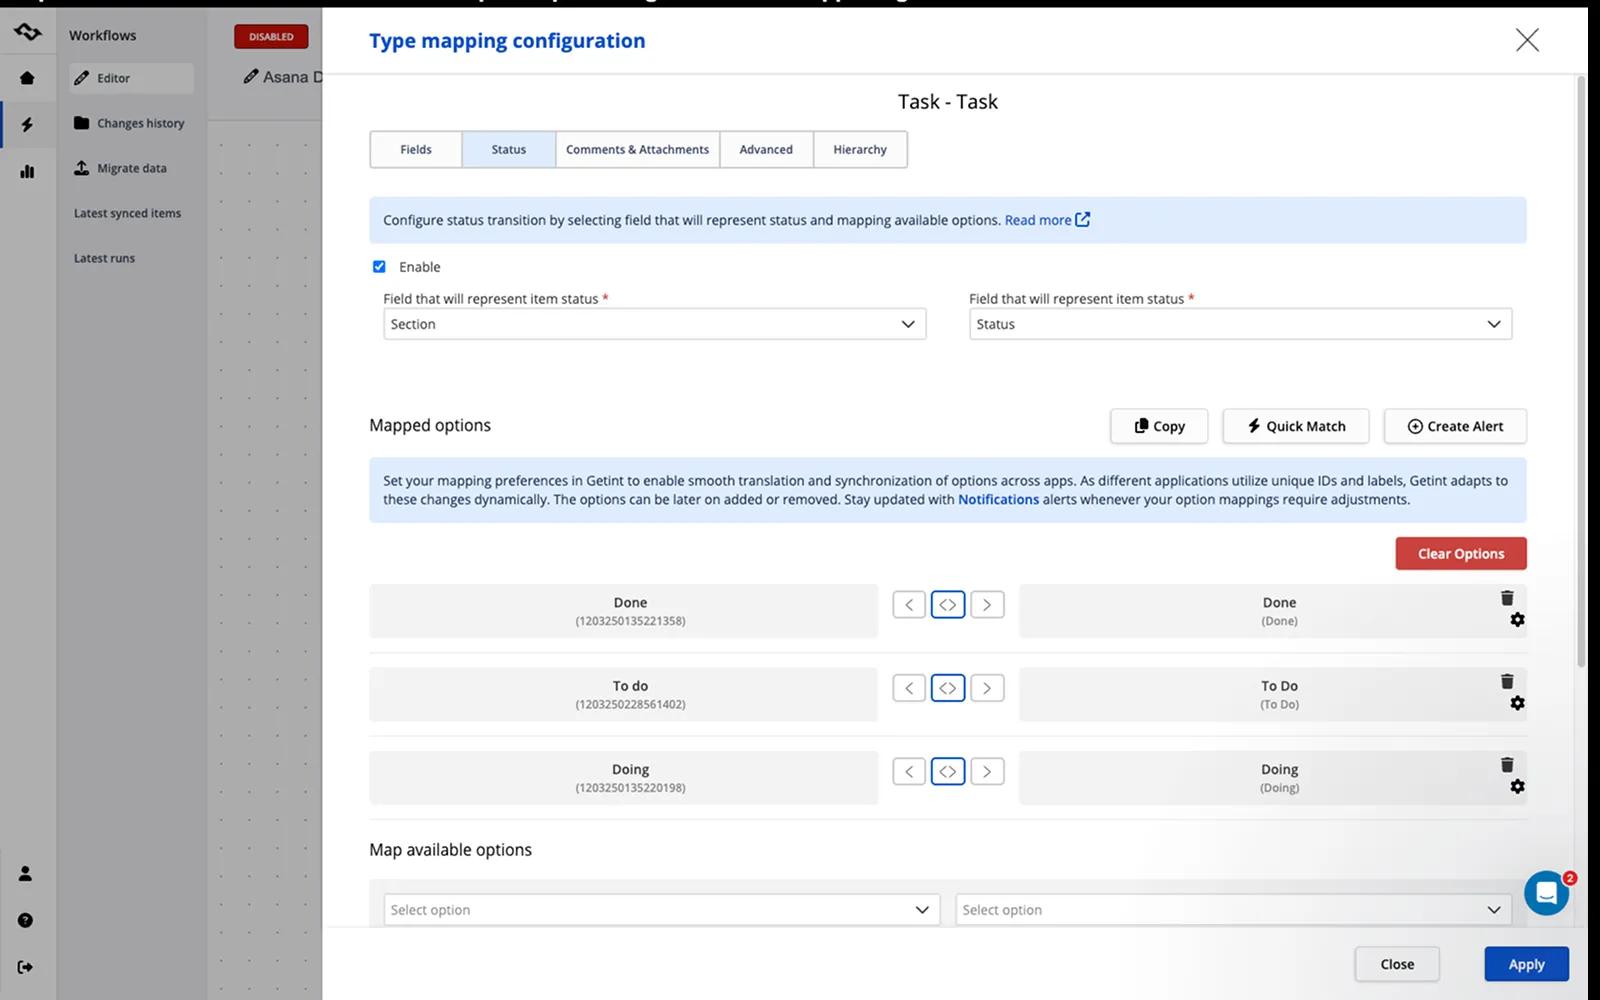Click the logout icon in sidebar
This screenshot has height=1000, width=1600.
(x=26, y=967)
